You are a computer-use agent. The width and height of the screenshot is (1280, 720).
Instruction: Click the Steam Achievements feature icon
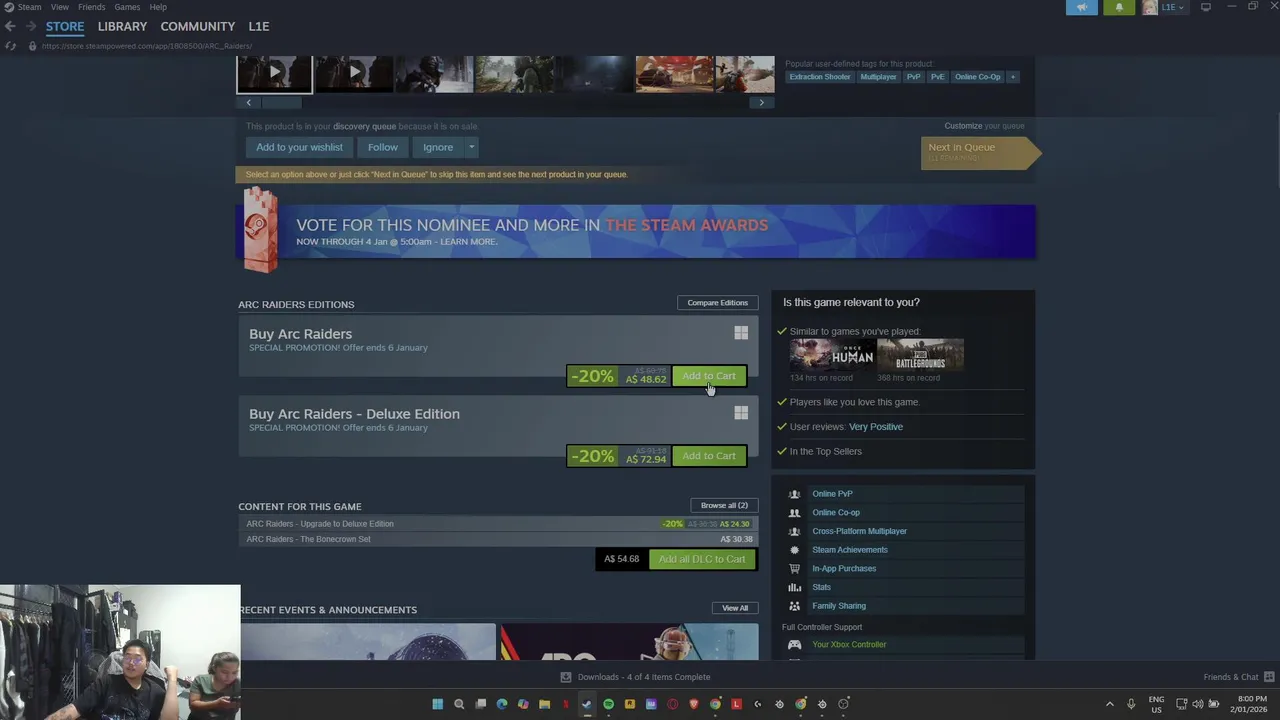(x=794, y=550)
